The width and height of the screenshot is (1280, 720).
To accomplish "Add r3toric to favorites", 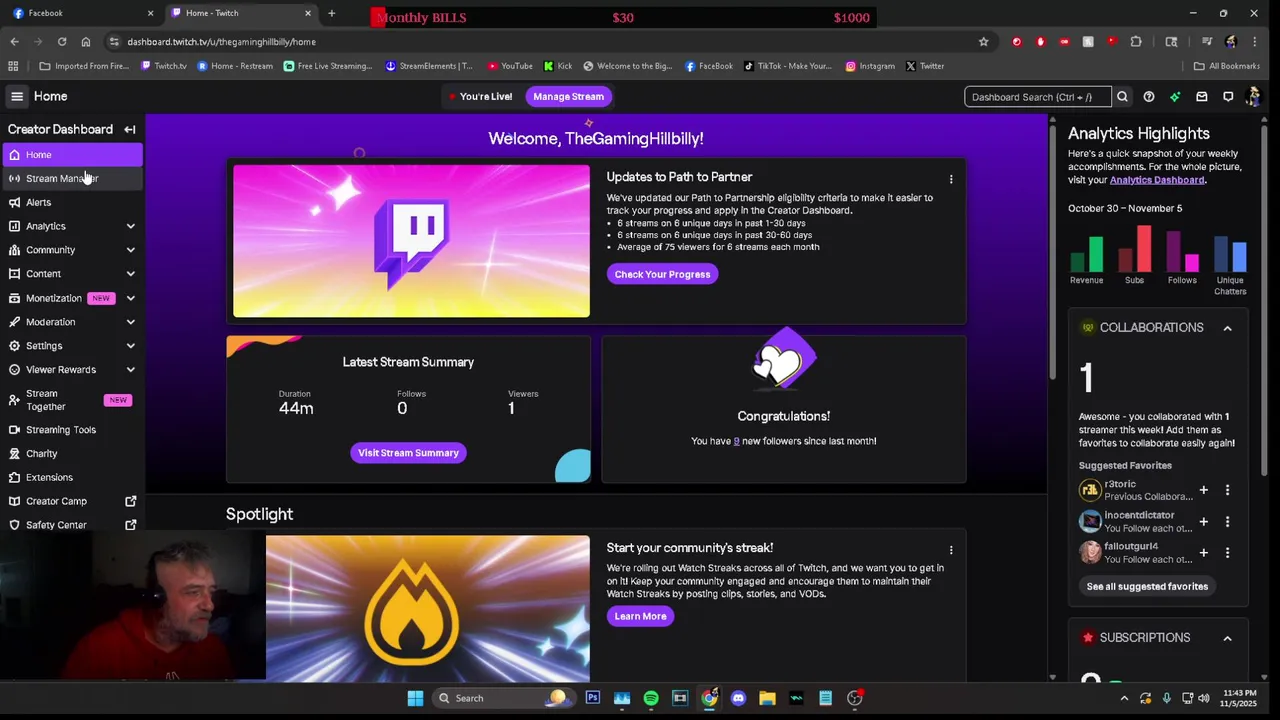I will pos(1204,490).
